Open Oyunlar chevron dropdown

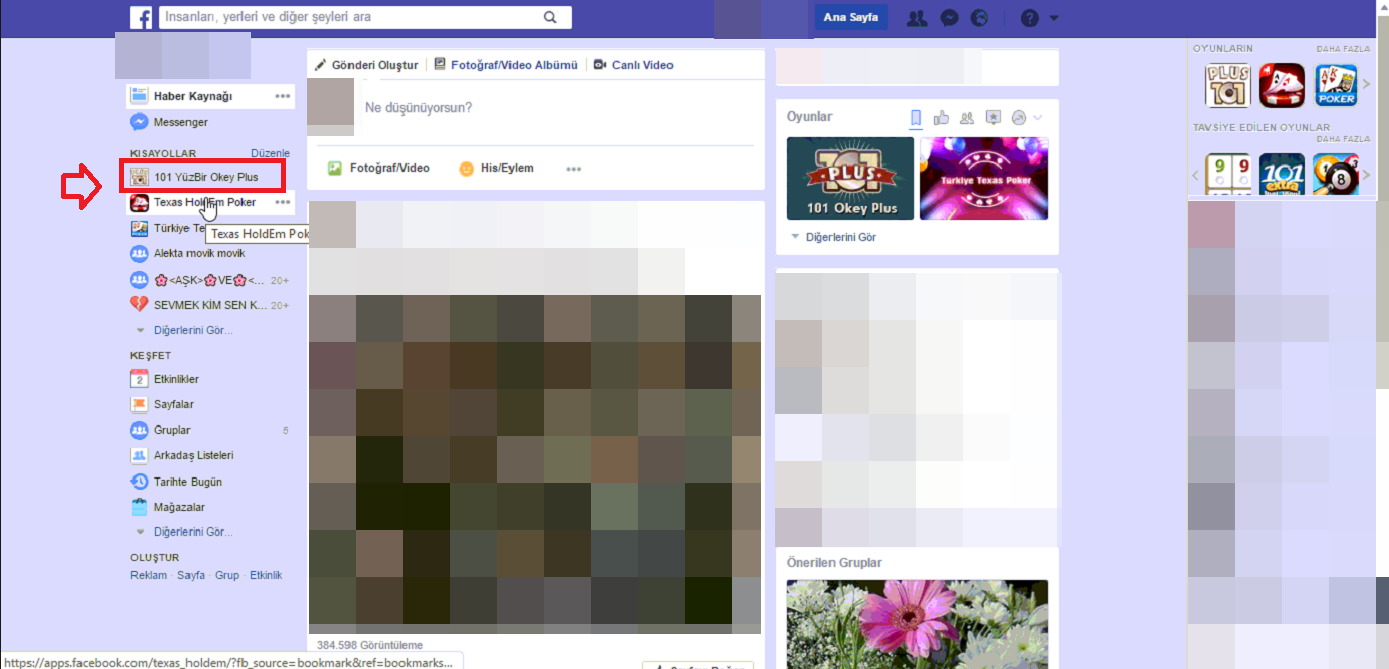pyautogui.click(x=1038, y=118)
